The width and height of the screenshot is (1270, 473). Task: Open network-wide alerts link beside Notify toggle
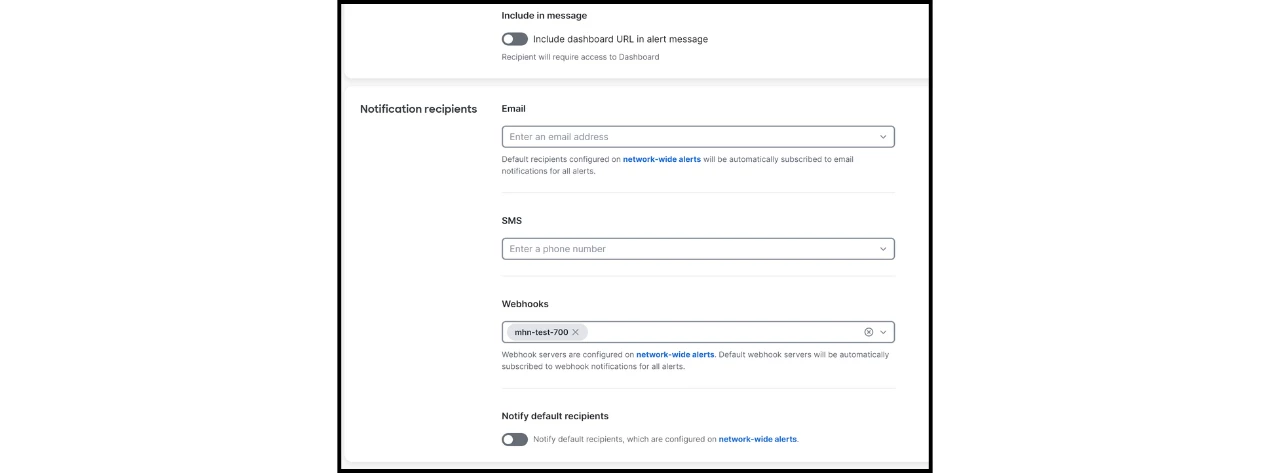pyautogui.click(x=758, y=439)
